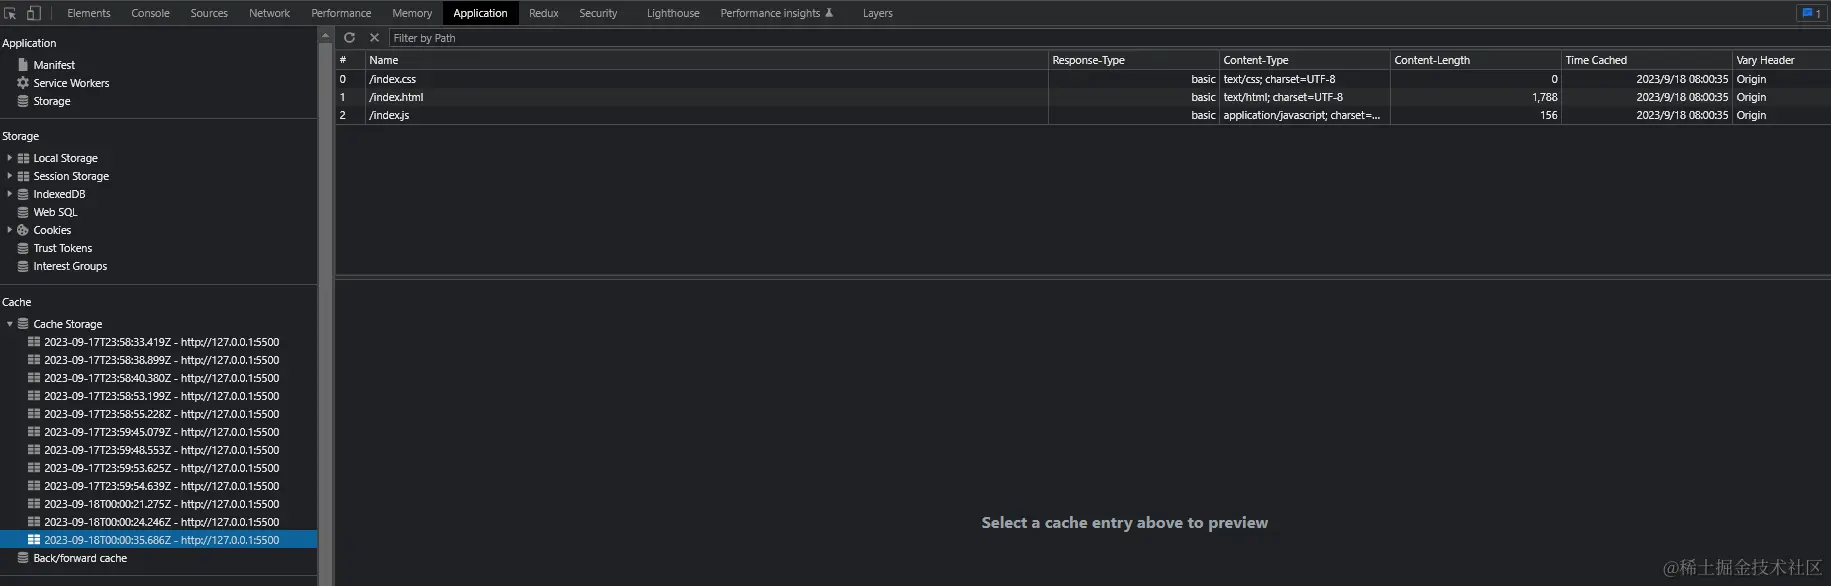Expand the Local Storage tree node
This screenshot has height=586, width=1831.
click(9, 158)
